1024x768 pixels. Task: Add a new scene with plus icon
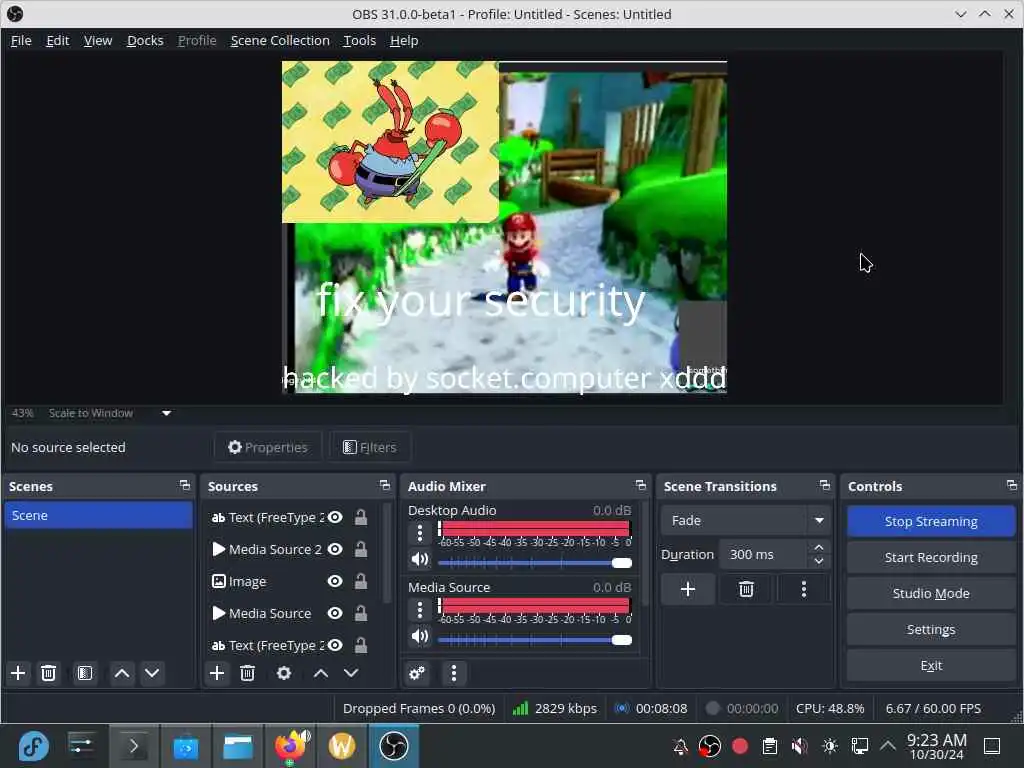(18, 673)
